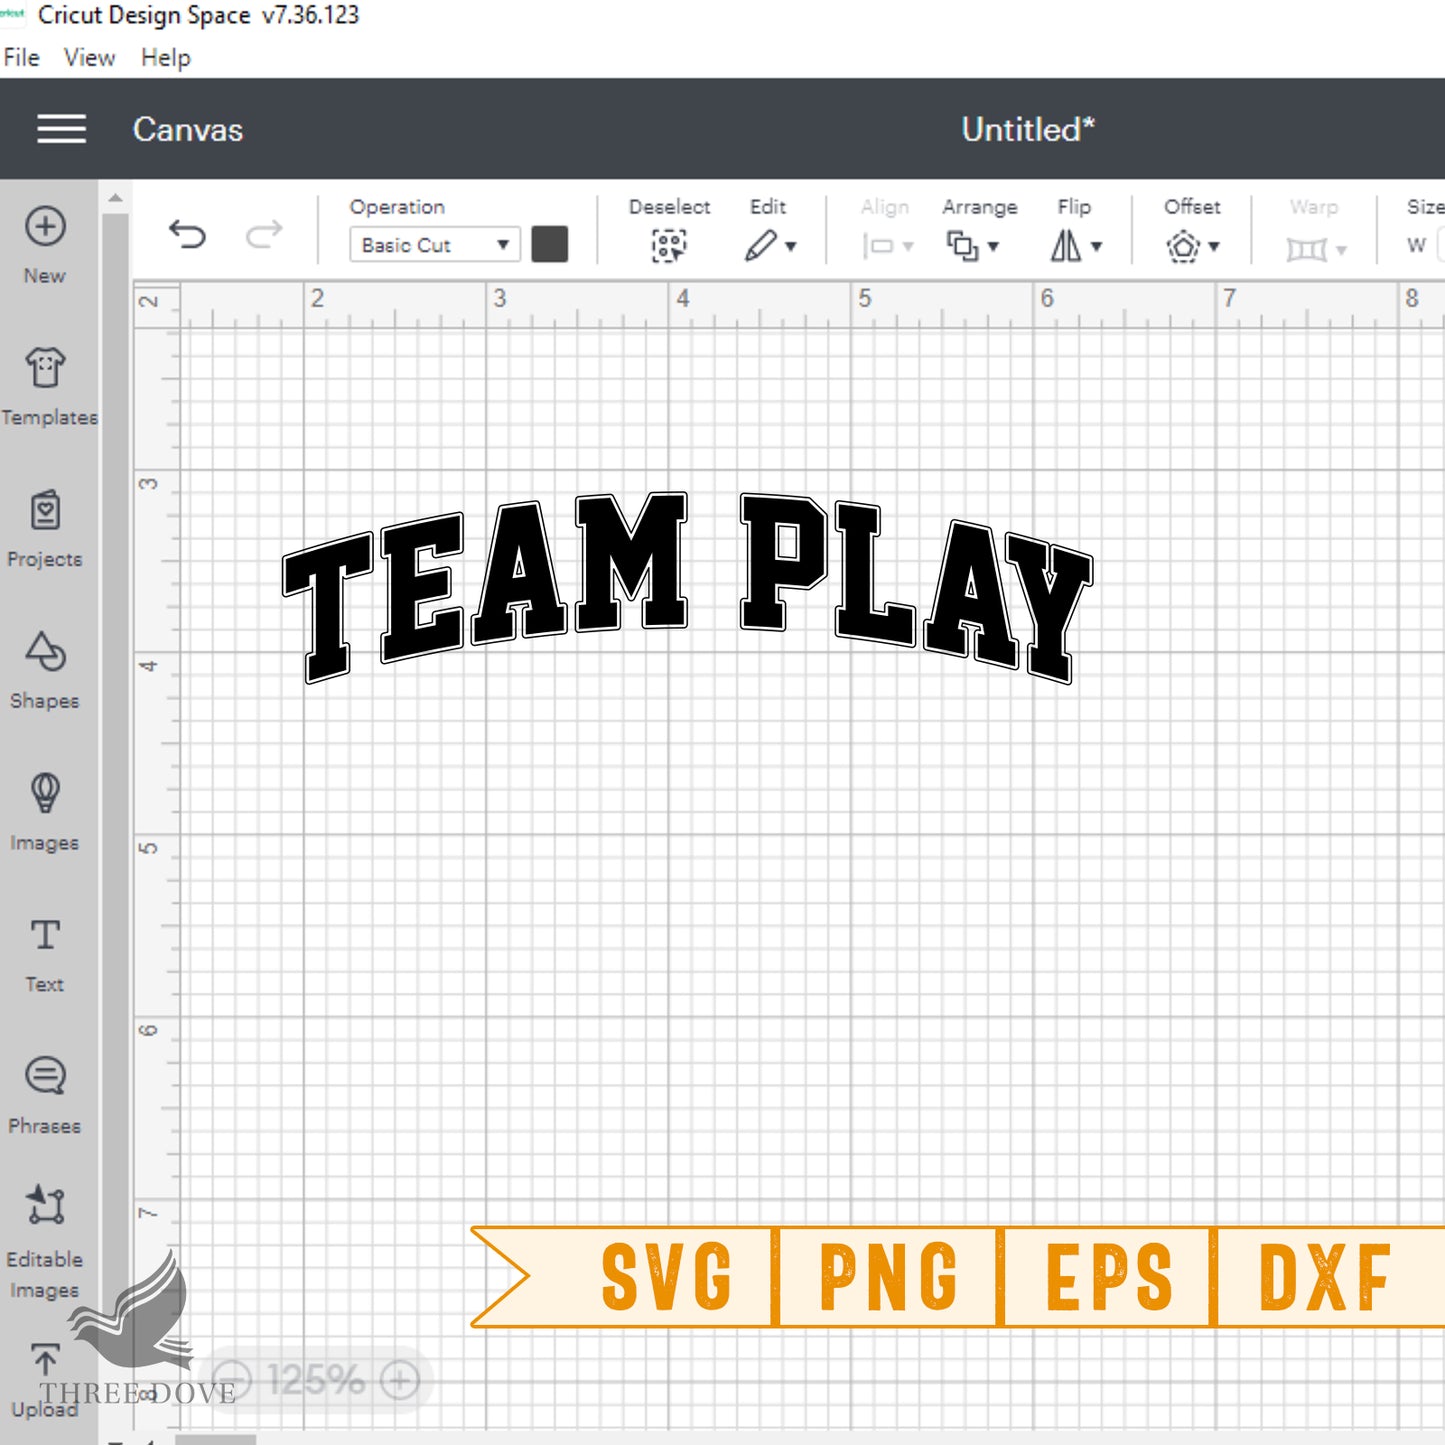This screenshot has width=1445, height=1445.
Task: Open the File menu
Action: (x=21, y=58)
